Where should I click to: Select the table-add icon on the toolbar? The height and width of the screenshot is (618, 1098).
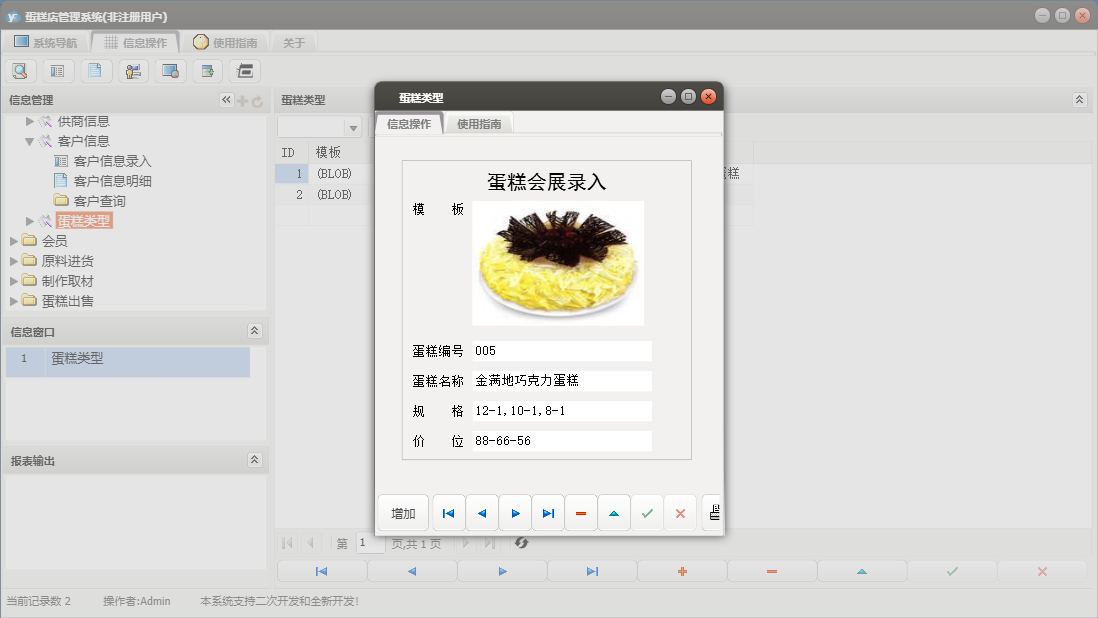(x=206, y=70)
